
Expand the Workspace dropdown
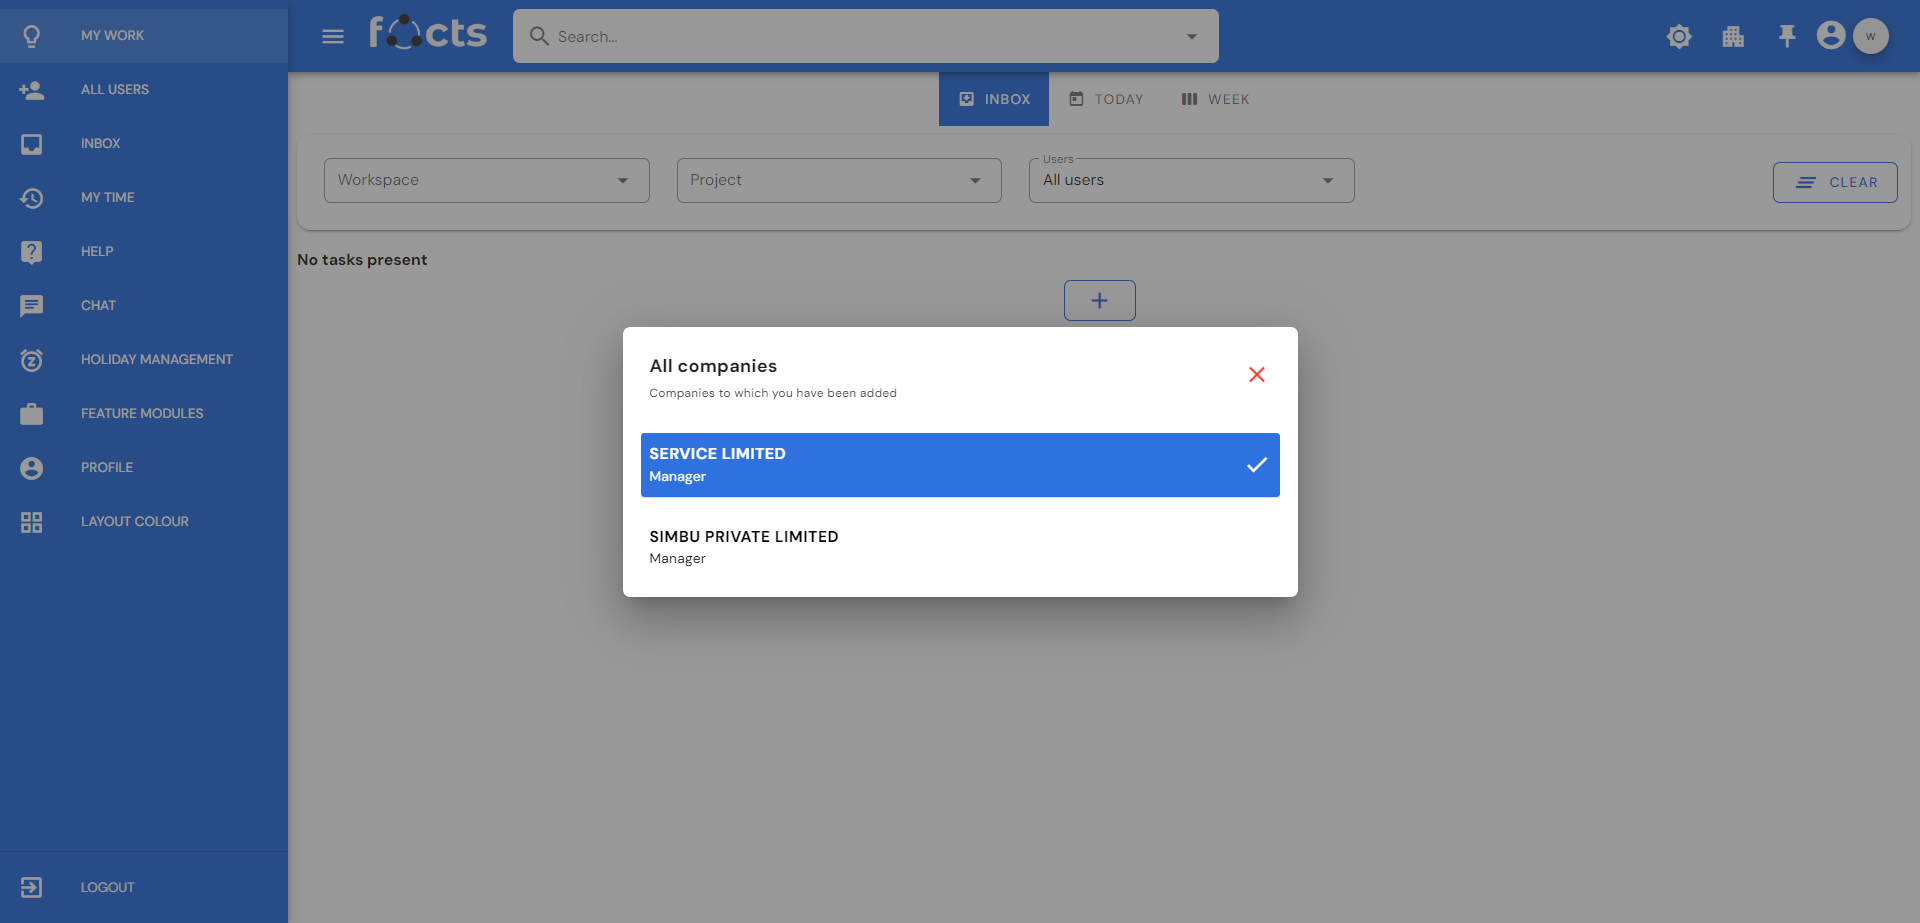(486, 181)
